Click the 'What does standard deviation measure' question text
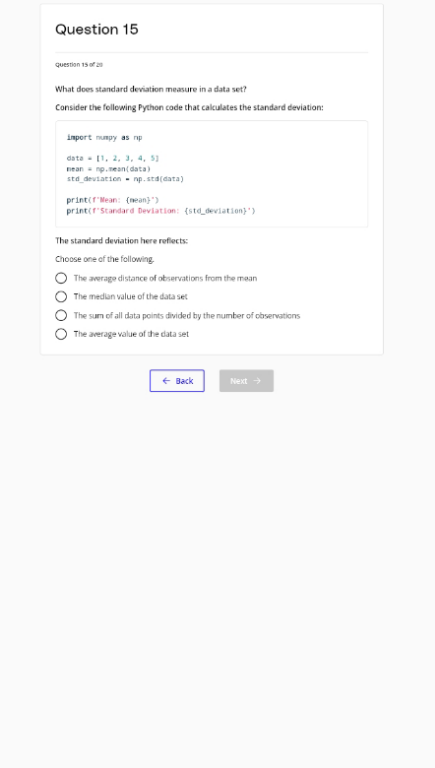This screenshot has width=435, height=768. (151, 89)
